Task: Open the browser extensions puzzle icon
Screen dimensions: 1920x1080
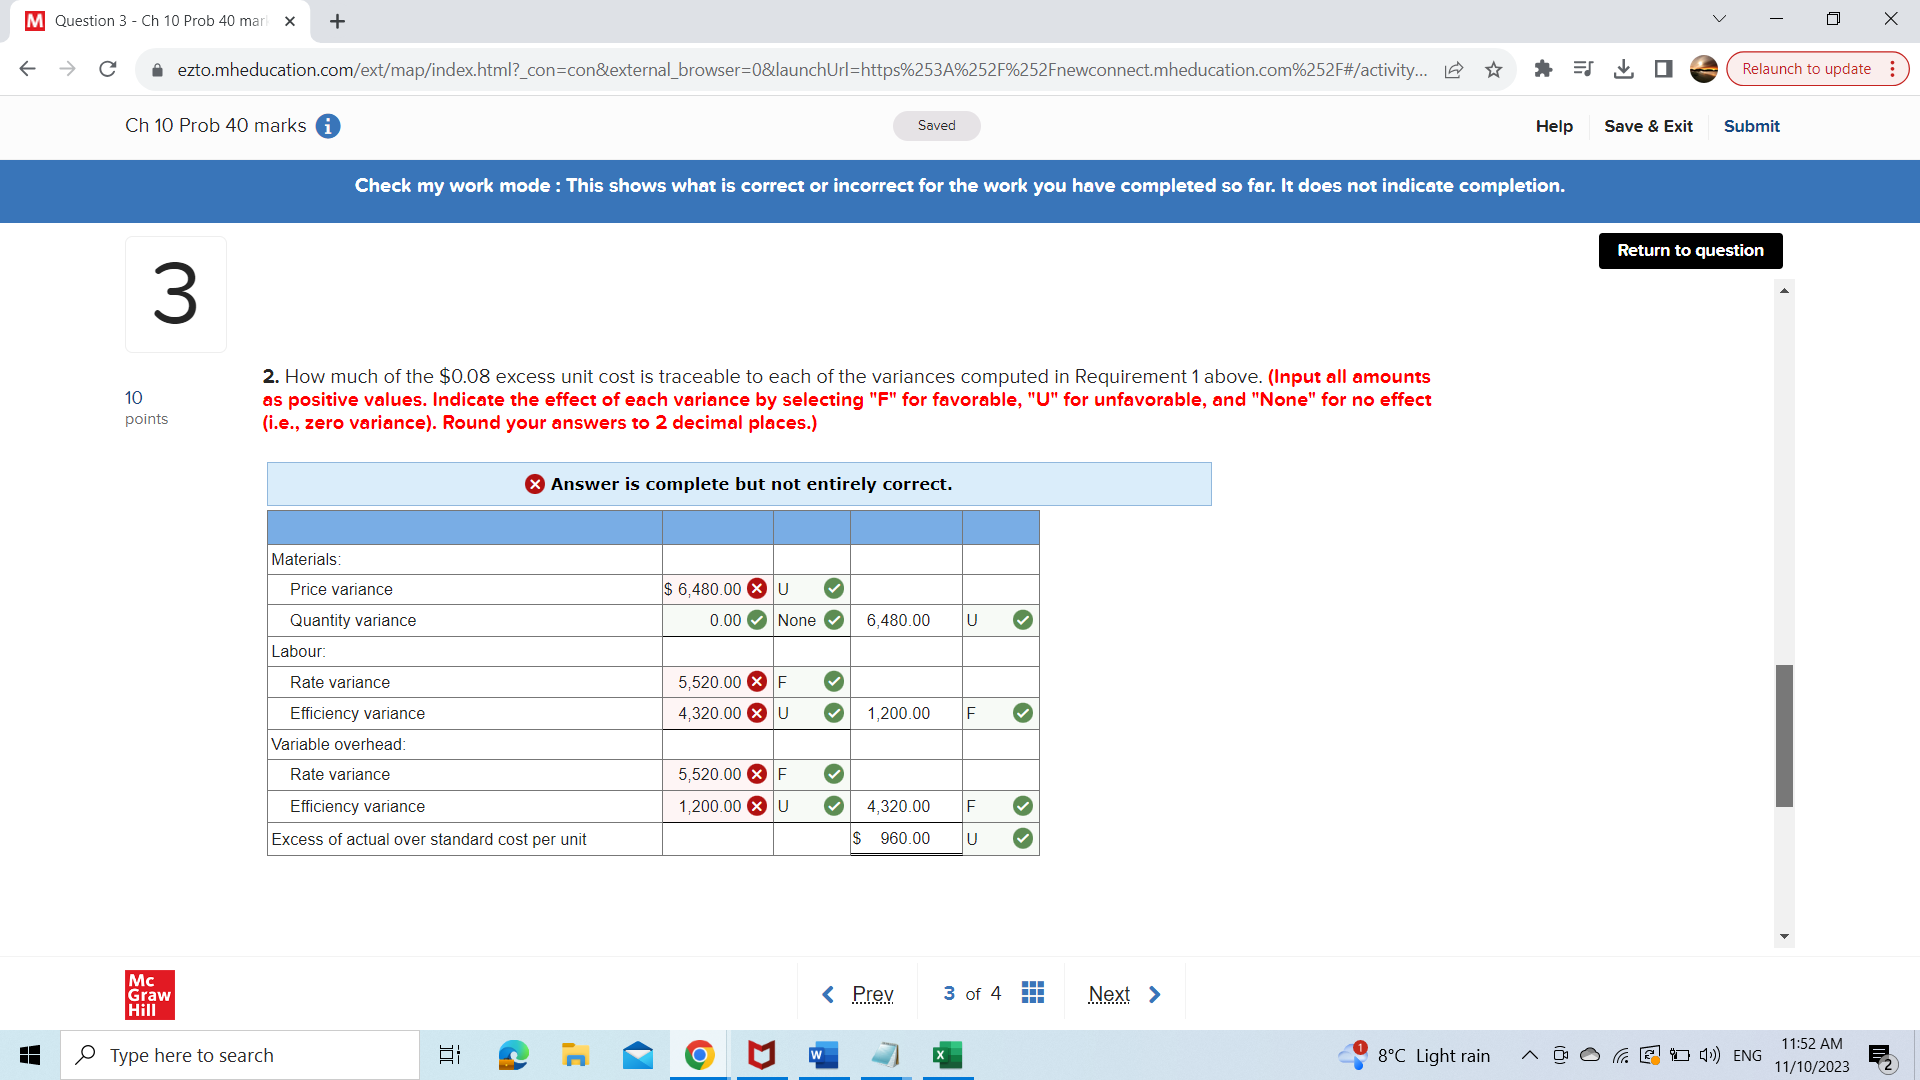Action: point(1543,69)
